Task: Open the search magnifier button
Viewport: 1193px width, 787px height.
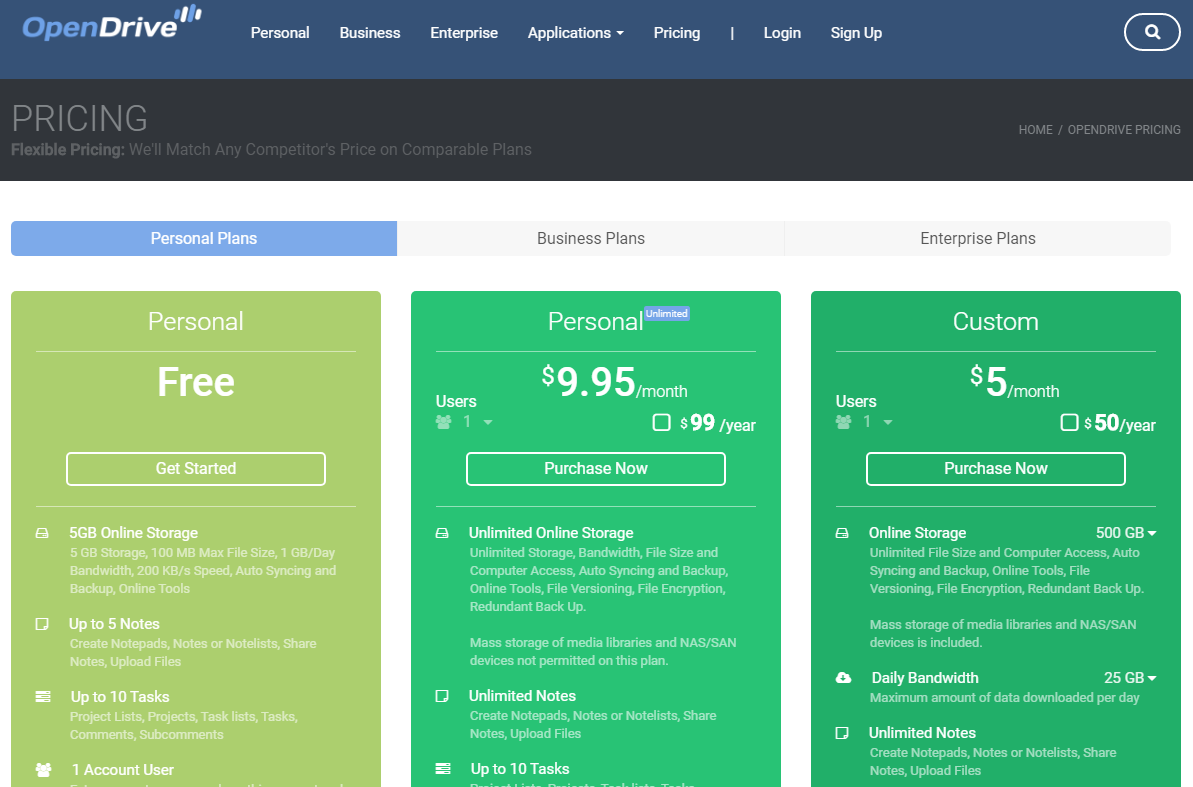Action: point(1152,32)
